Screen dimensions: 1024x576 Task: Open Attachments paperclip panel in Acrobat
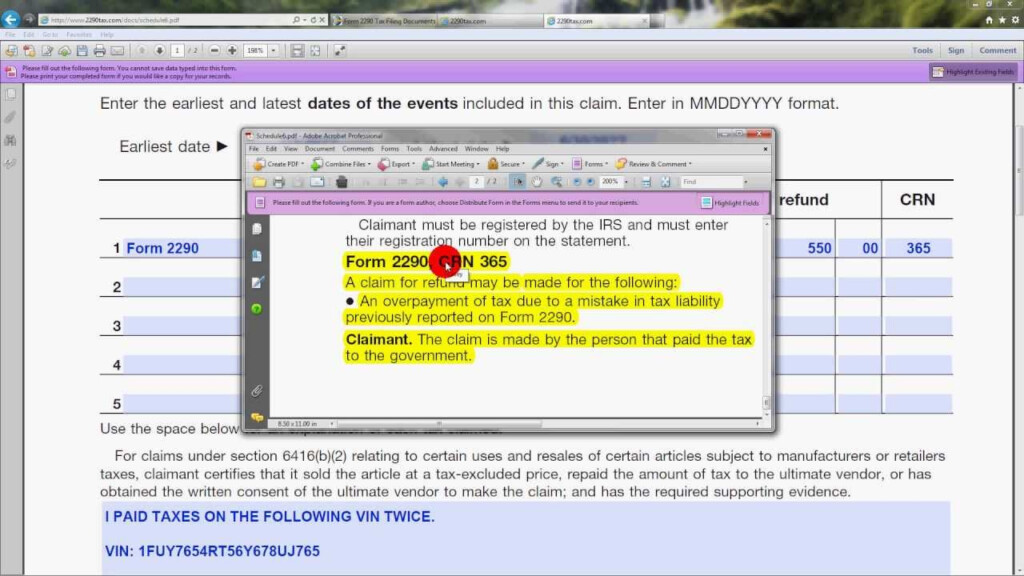point(257,391)
